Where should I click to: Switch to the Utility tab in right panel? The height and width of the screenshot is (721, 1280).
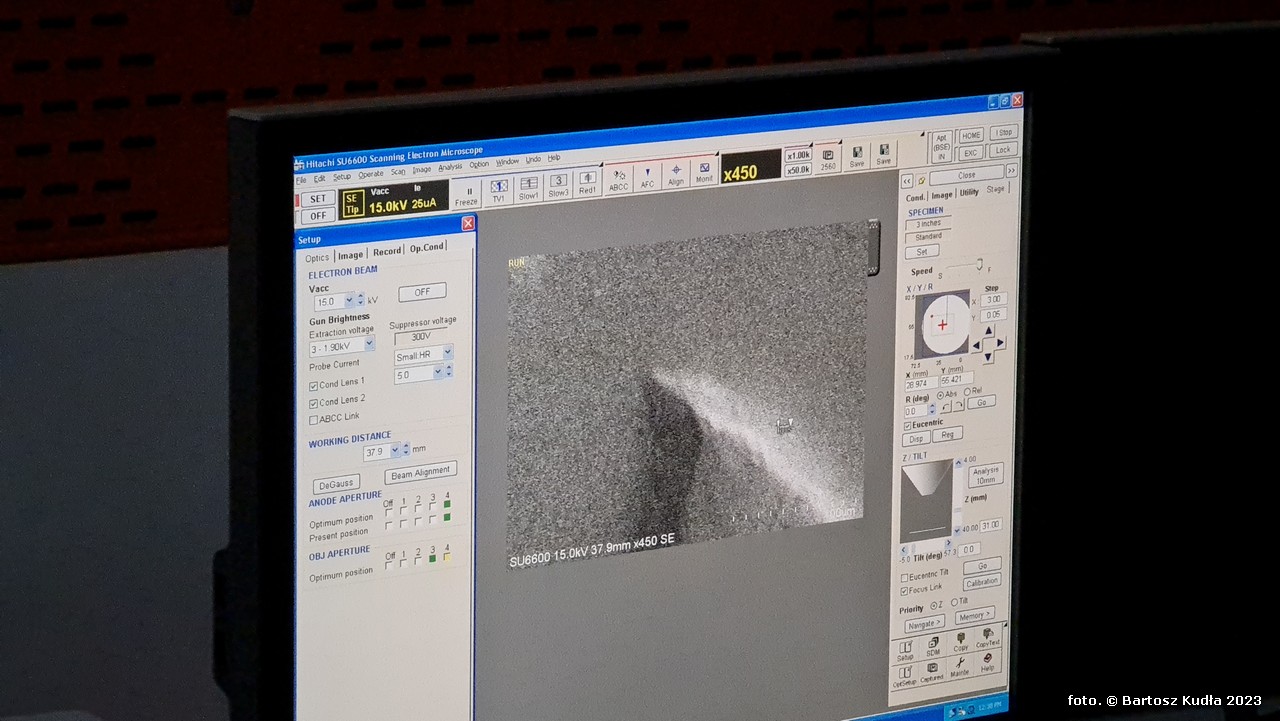[969, 192]
